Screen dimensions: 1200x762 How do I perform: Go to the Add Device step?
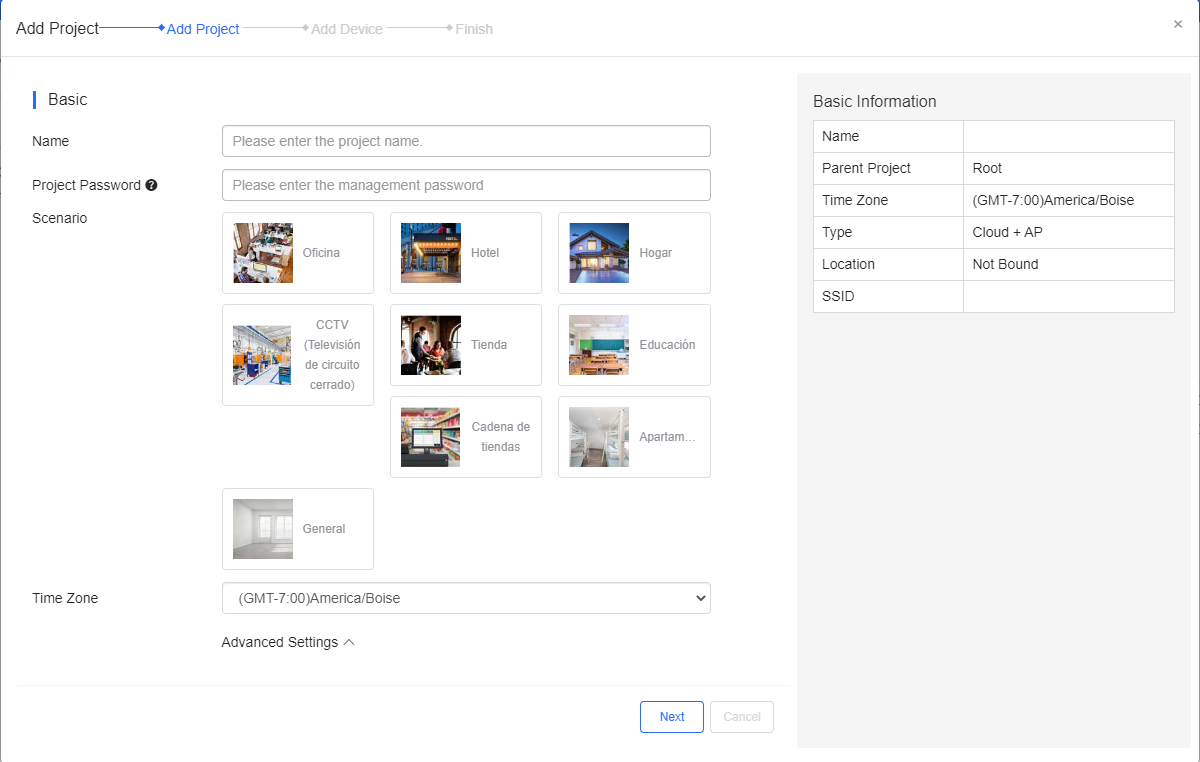point(346,29)
